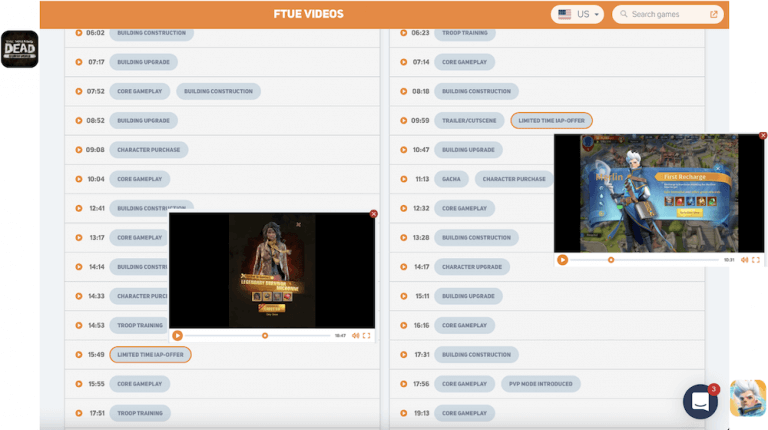The height and width of the screenshot is (430, 768).
Task: Select the highlighted Limited Time IAP-Offer tag at 15:49
Action: (x=150, y=354)
